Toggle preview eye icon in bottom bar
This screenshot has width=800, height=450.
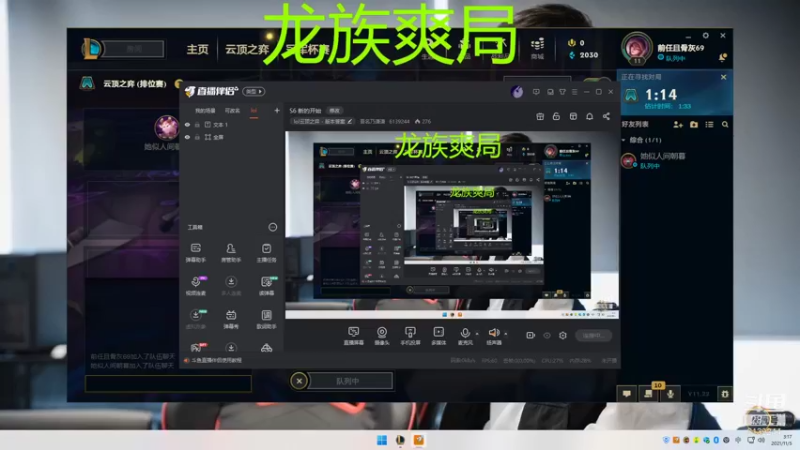[x=547, y=335]
